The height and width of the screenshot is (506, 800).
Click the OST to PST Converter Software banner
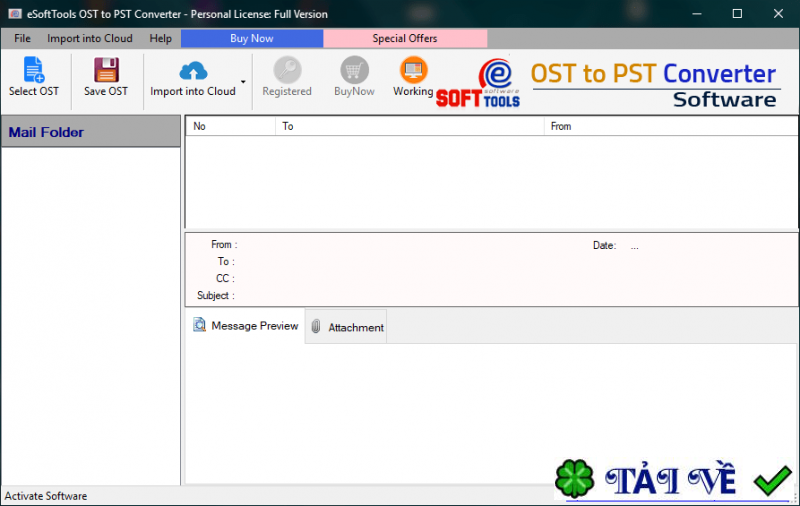(655, 84)
